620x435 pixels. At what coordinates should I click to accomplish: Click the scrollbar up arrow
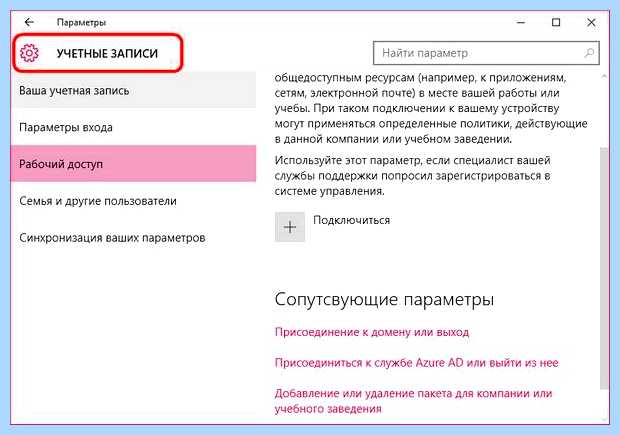pos(604,76)
